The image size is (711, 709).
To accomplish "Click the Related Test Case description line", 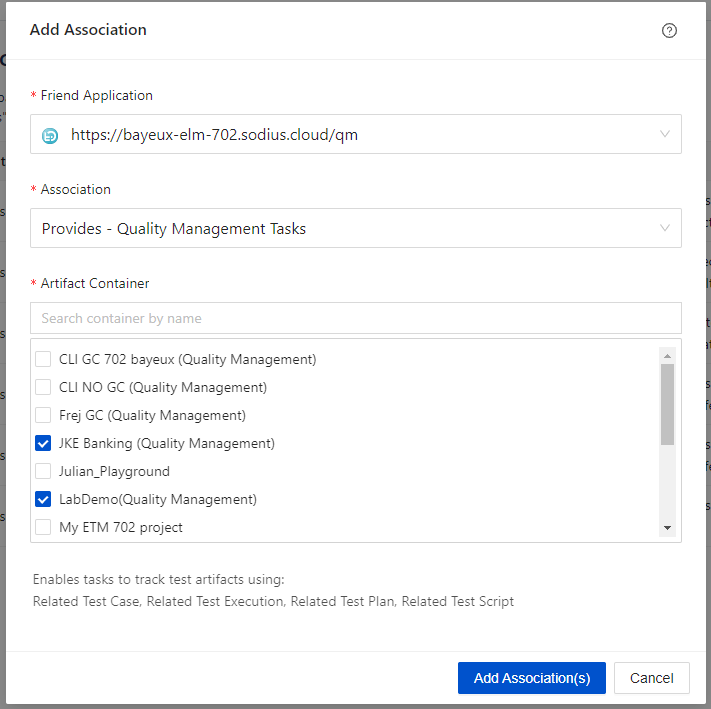I will [x=273, y=602].
